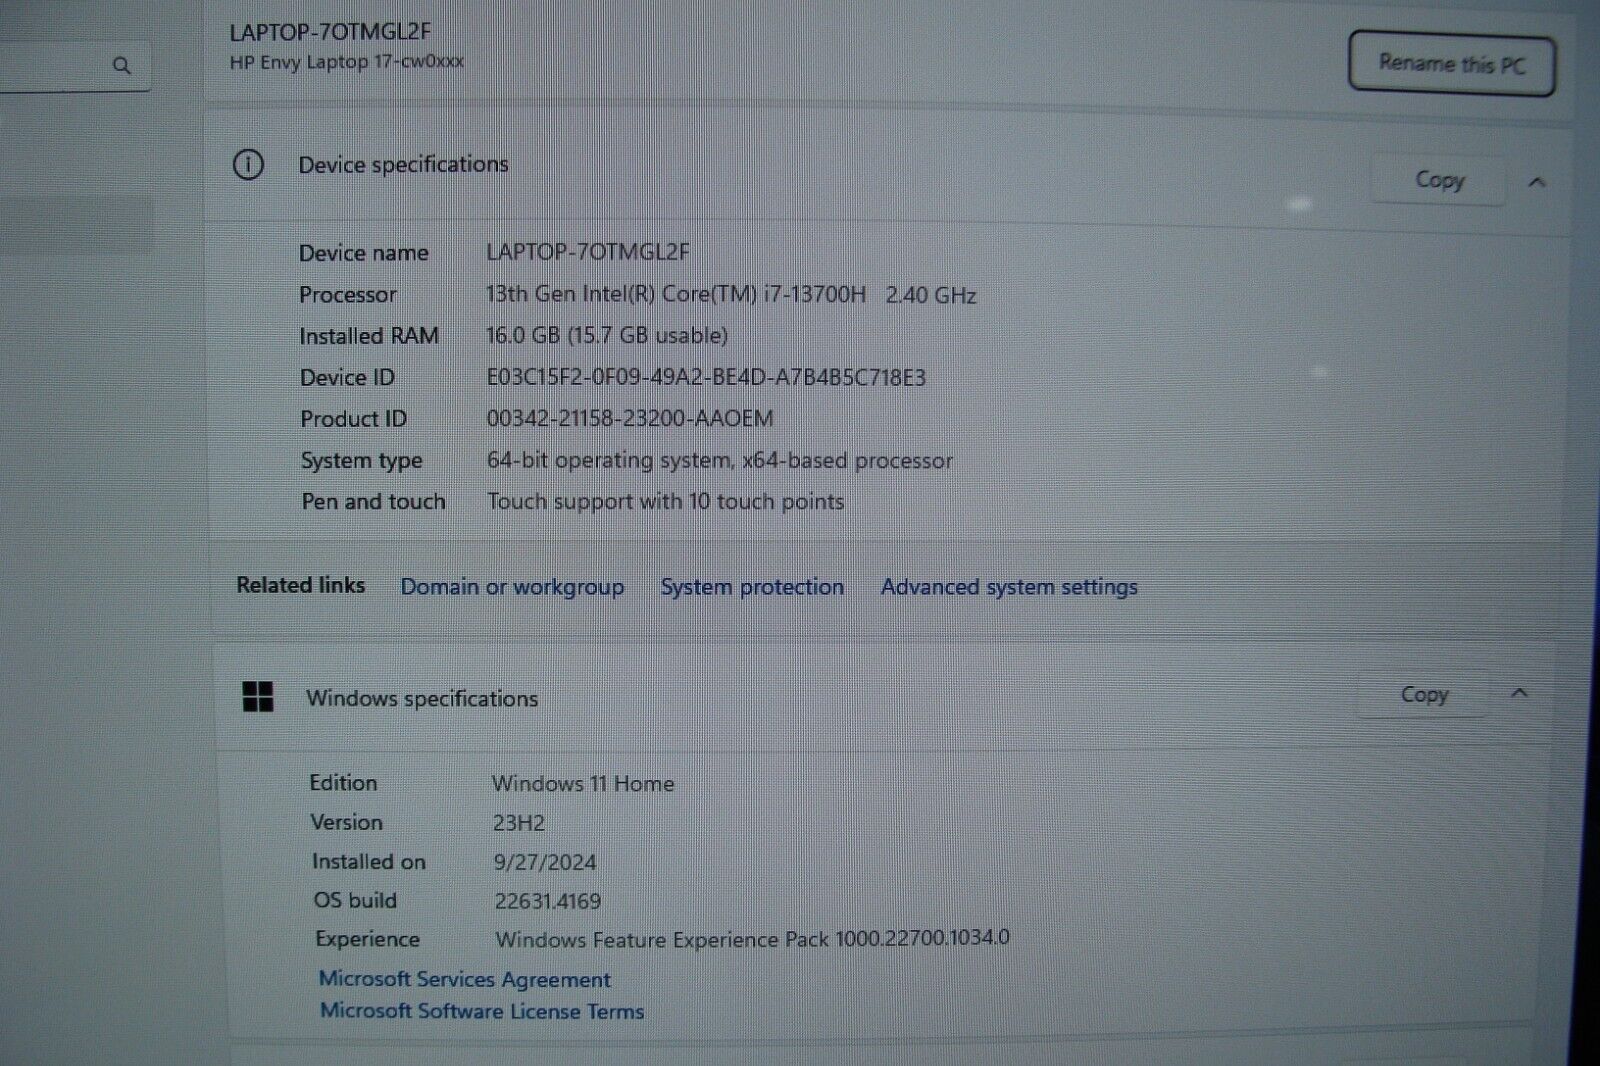Click the Related links label
The width and height of the screenshot is (1600, 1066).
(300, 586)
